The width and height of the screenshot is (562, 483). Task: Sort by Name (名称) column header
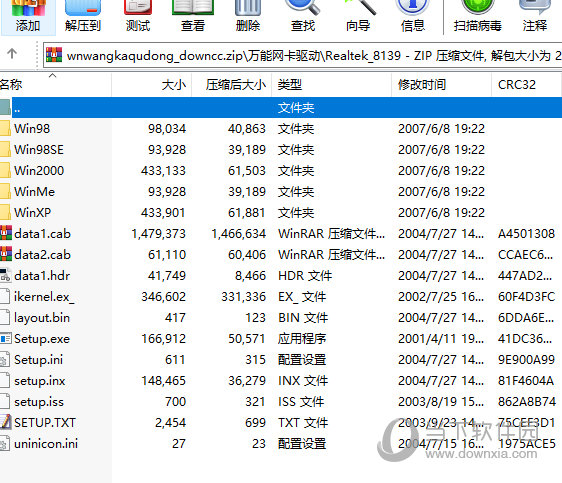pyautogui.click(x=56, y=85)
